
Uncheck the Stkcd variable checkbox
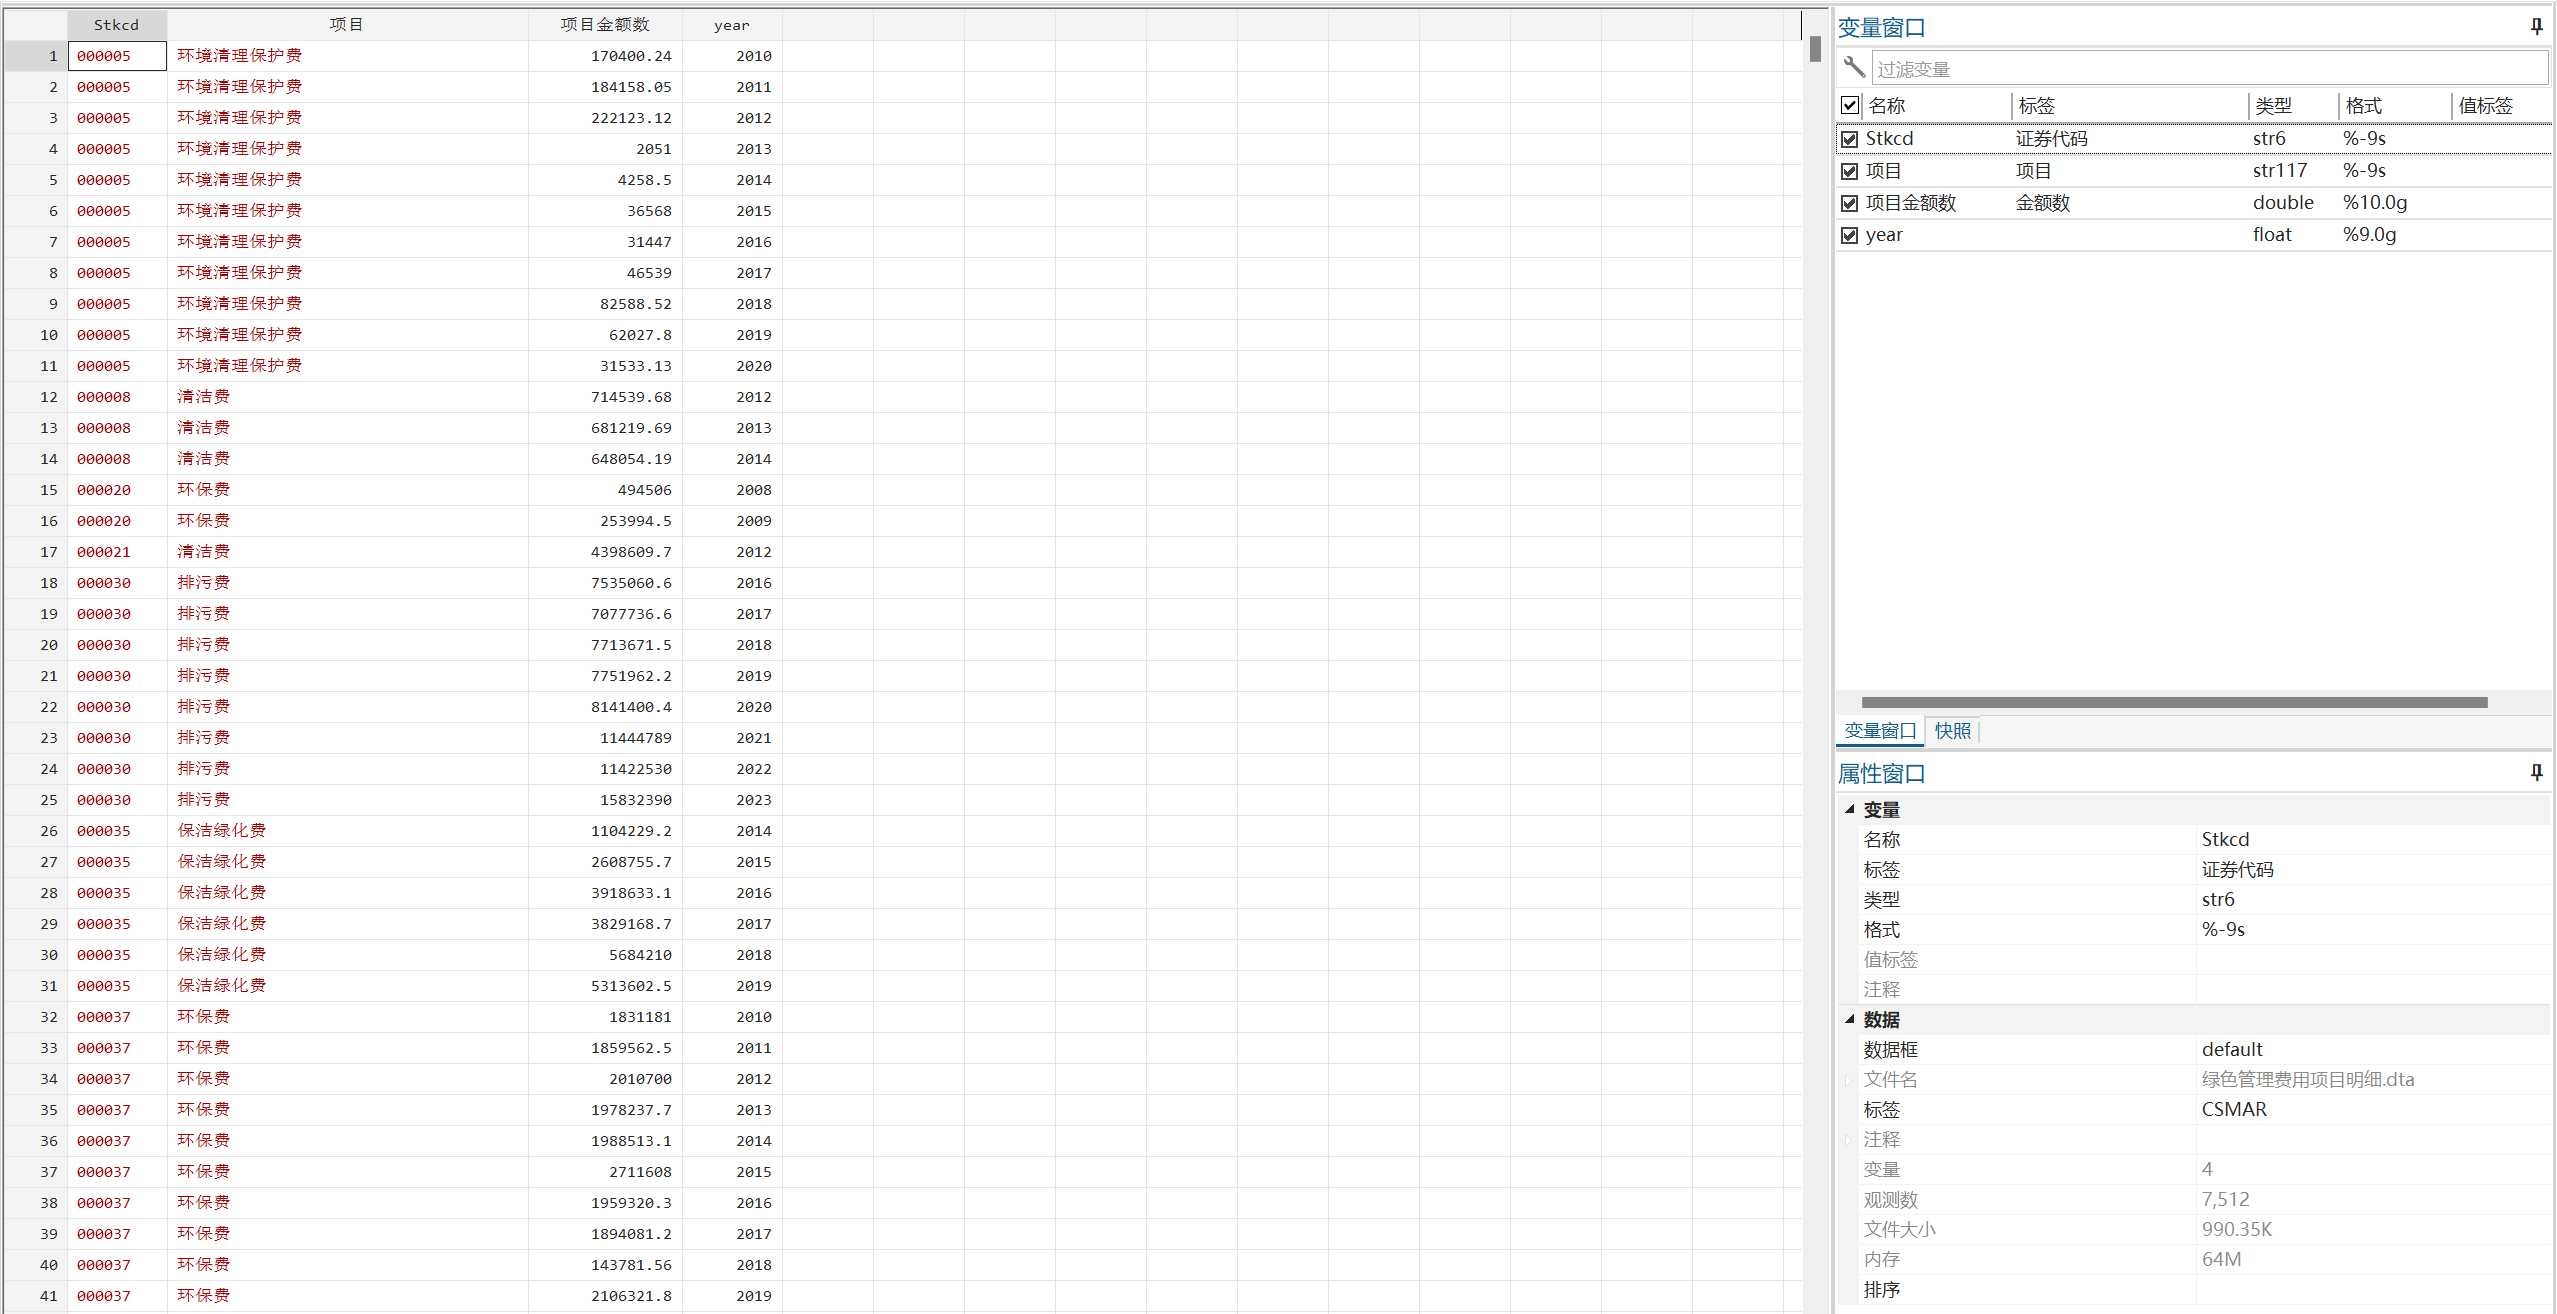pyautogui.click(x=1849, y=139)
